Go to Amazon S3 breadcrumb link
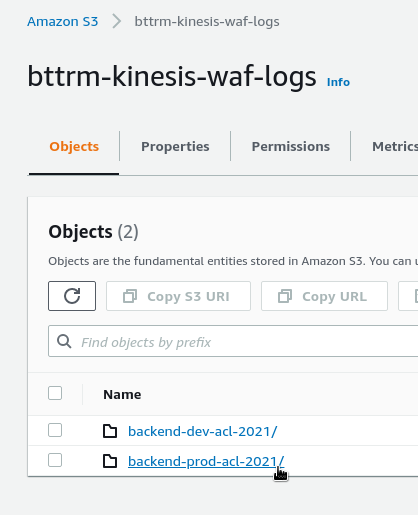Viewport: 418px width, 515px height. click(x=63, y=21)
